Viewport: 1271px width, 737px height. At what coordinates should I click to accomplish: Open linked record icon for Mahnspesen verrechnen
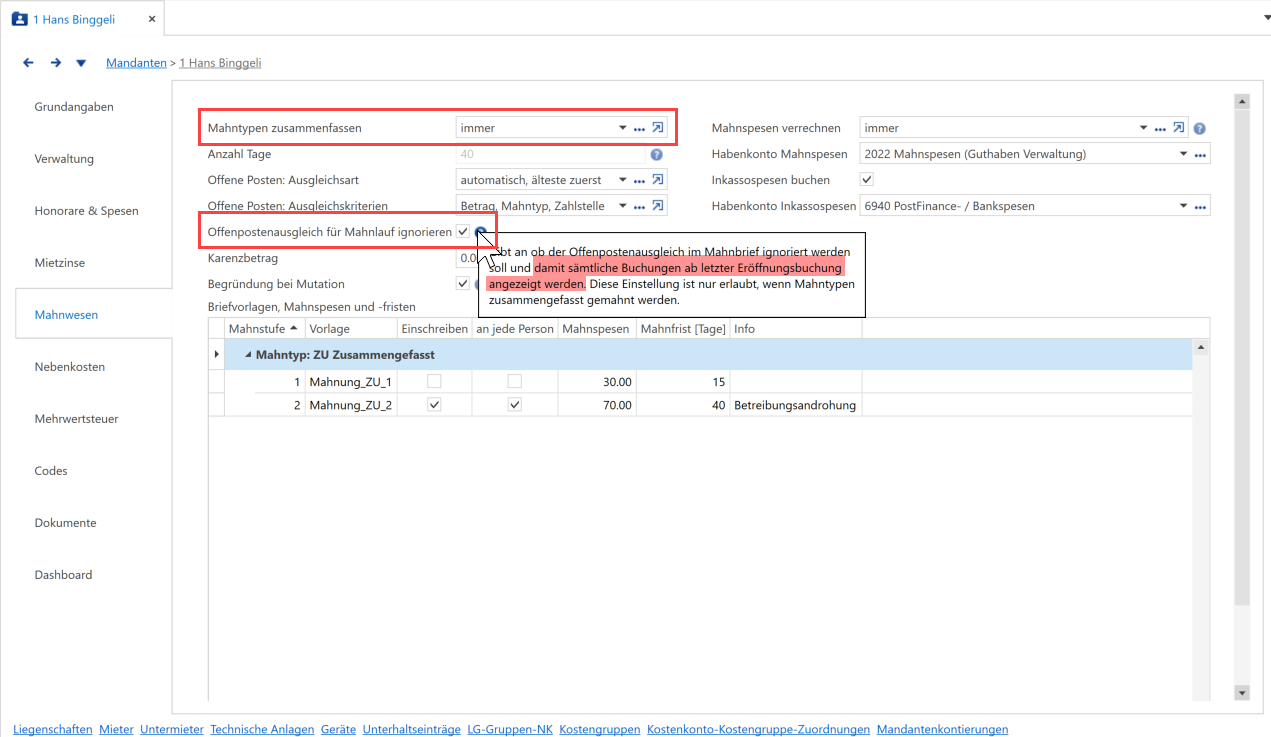[1179, 128]
